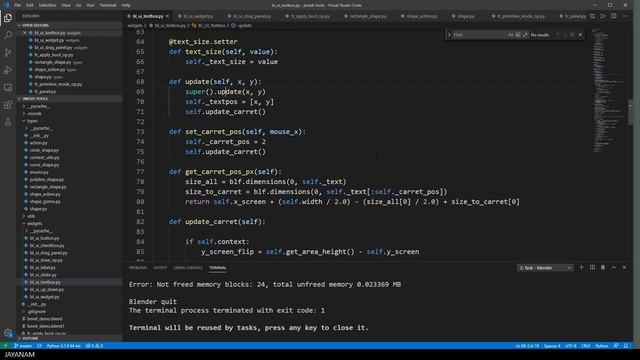Open the Run and Debug view

[x=8, y=70]
